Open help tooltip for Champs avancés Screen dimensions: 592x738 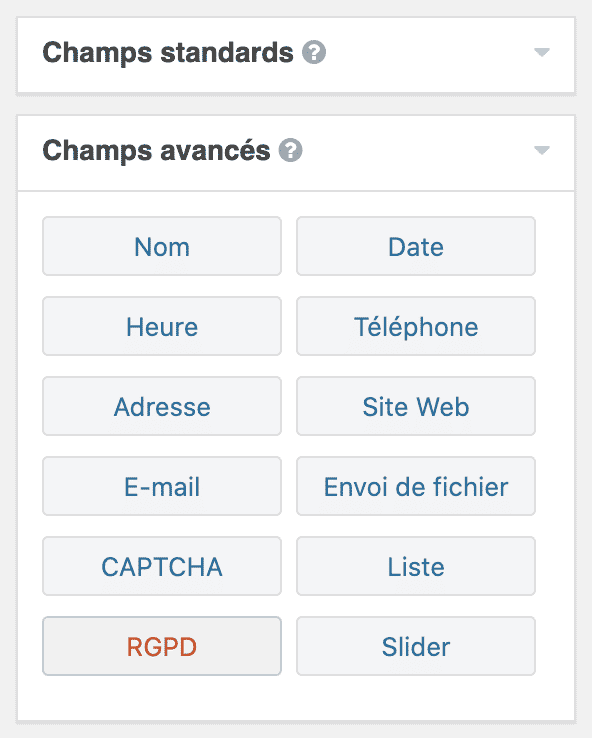click(291, 151)
